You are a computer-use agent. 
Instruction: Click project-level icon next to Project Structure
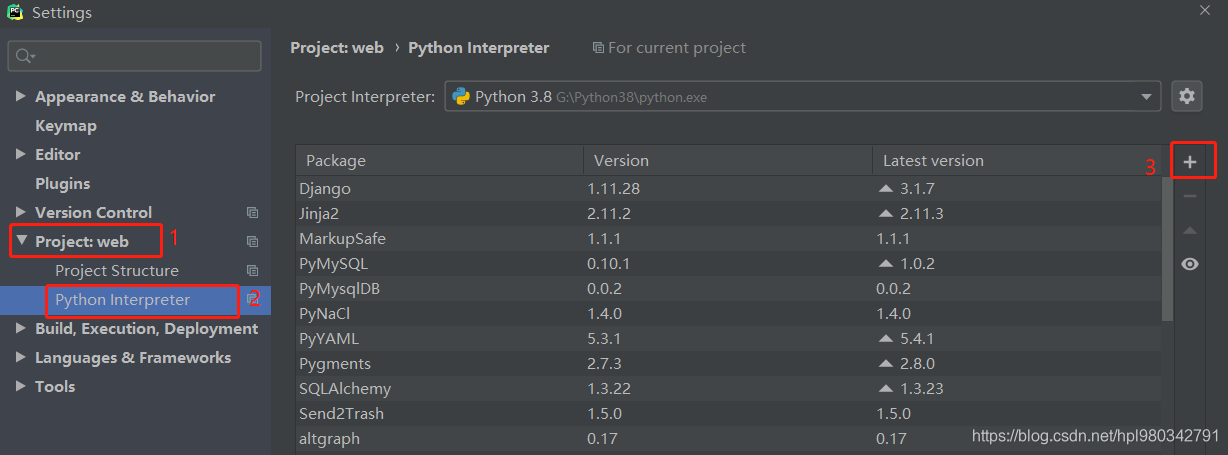(253, 271)
